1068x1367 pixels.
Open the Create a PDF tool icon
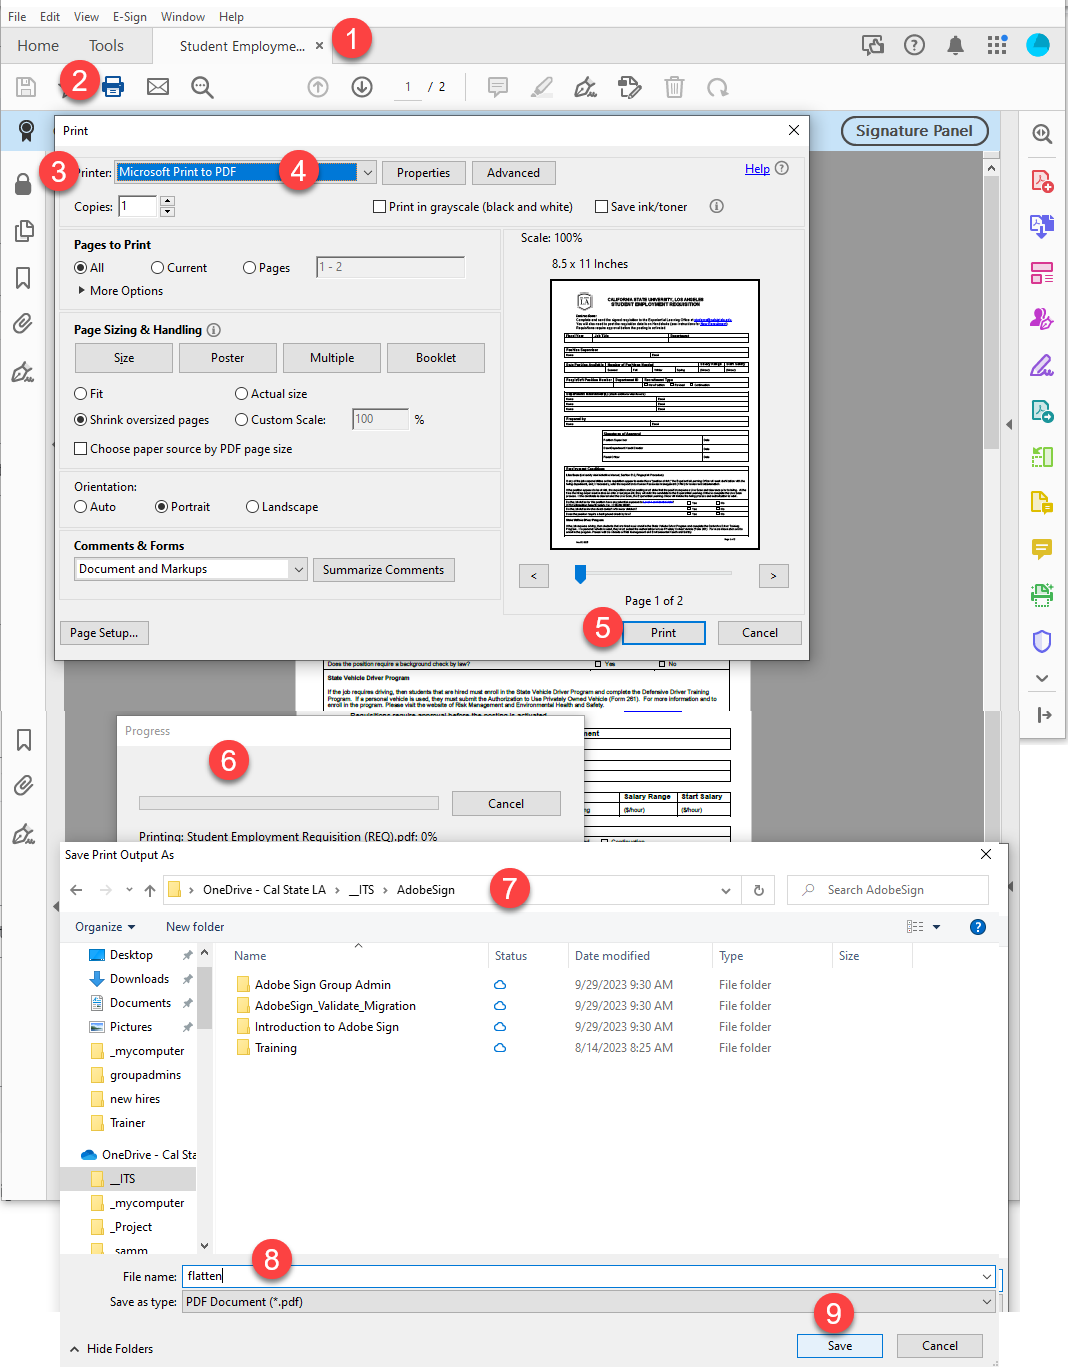pos(1042,181)
